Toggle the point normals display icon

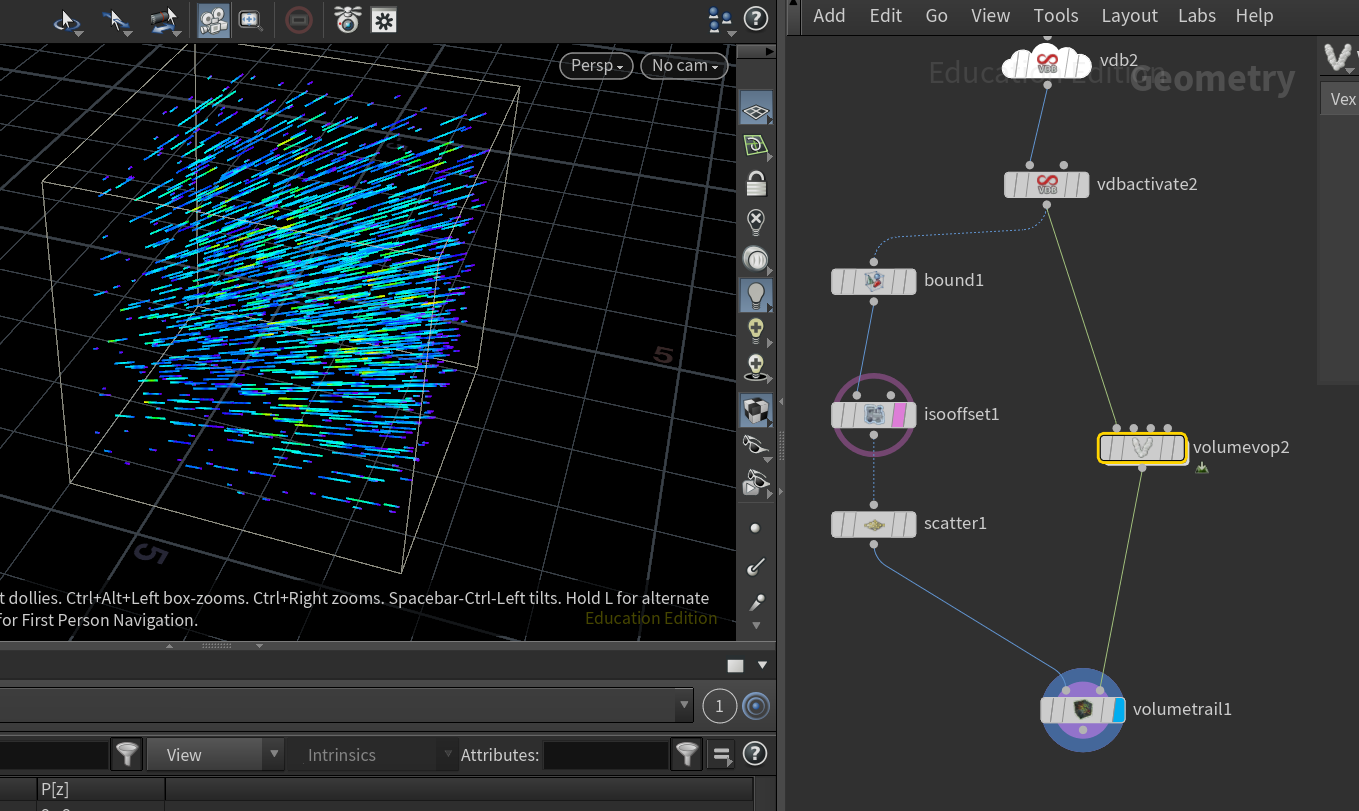pos(756,567)
